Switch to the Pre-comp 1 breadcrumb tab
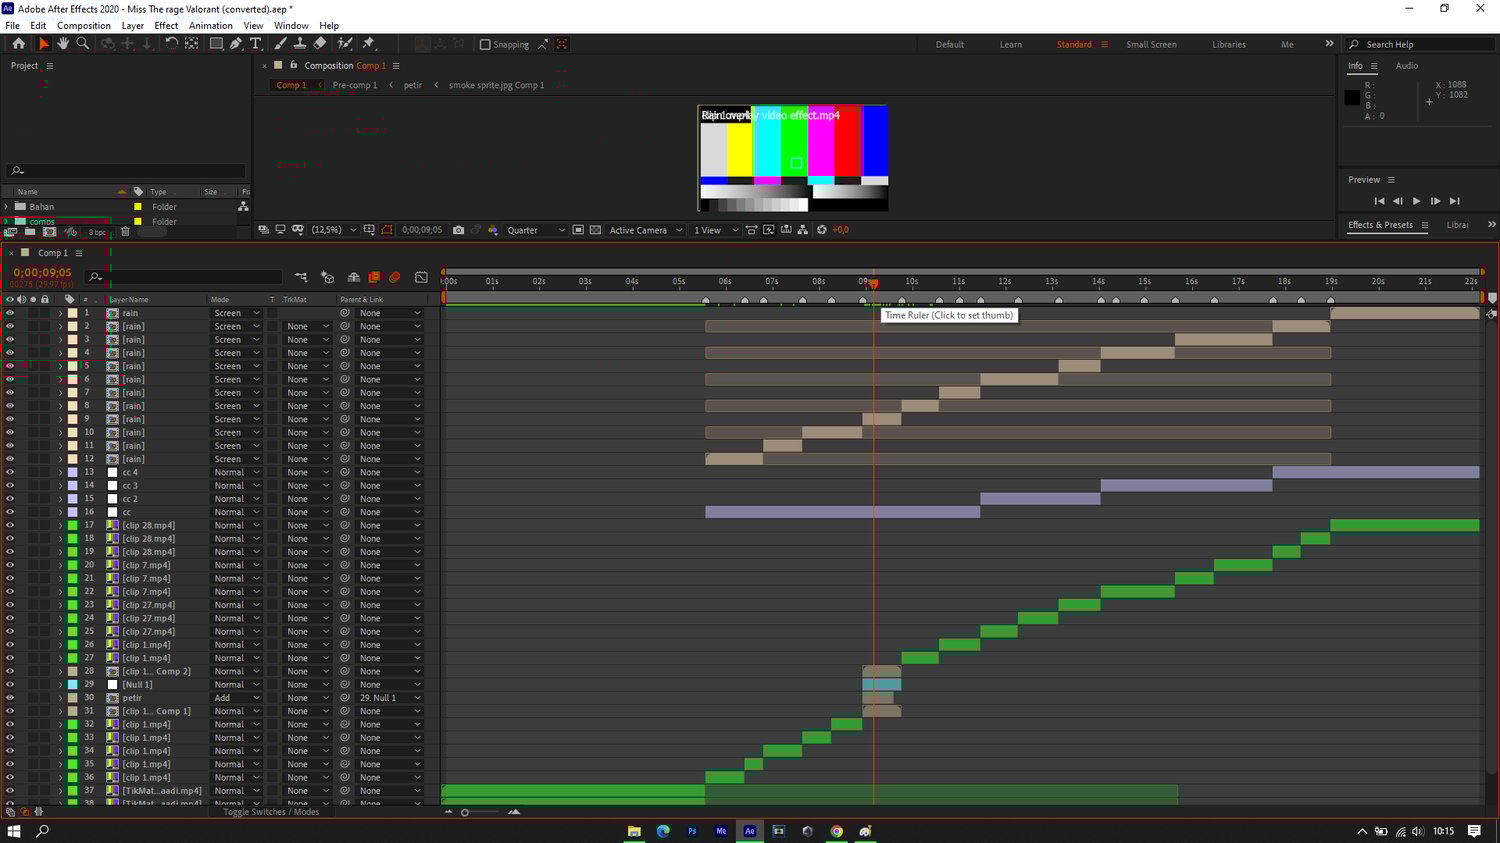This screenshot has height=843, width=1500. [355, 85]
